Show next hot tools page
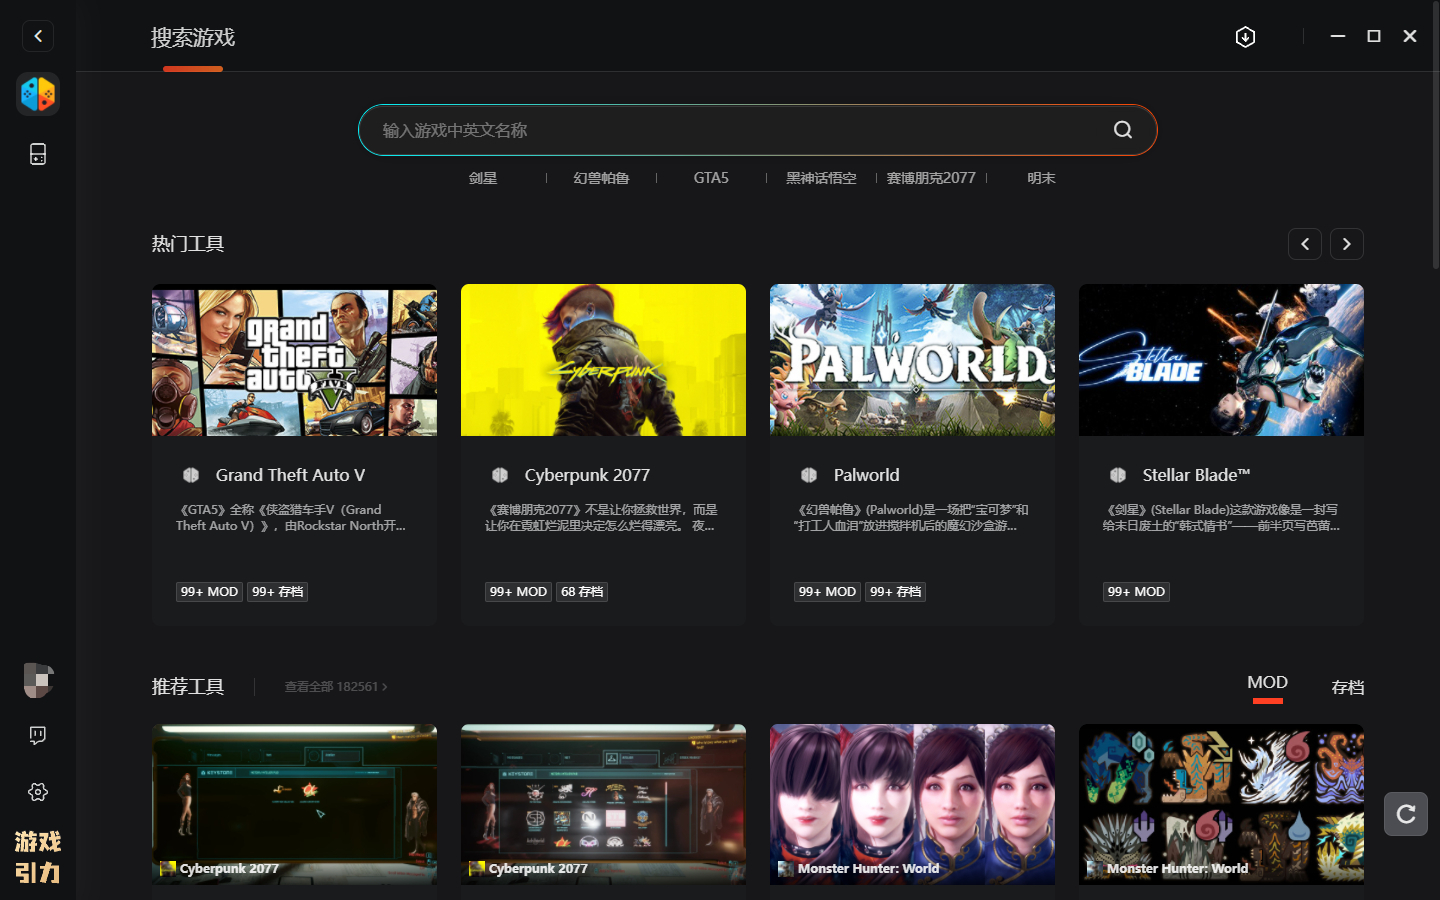This screenshot has width=1440, height=900. pyautogui.click(x=1347, y=244)
